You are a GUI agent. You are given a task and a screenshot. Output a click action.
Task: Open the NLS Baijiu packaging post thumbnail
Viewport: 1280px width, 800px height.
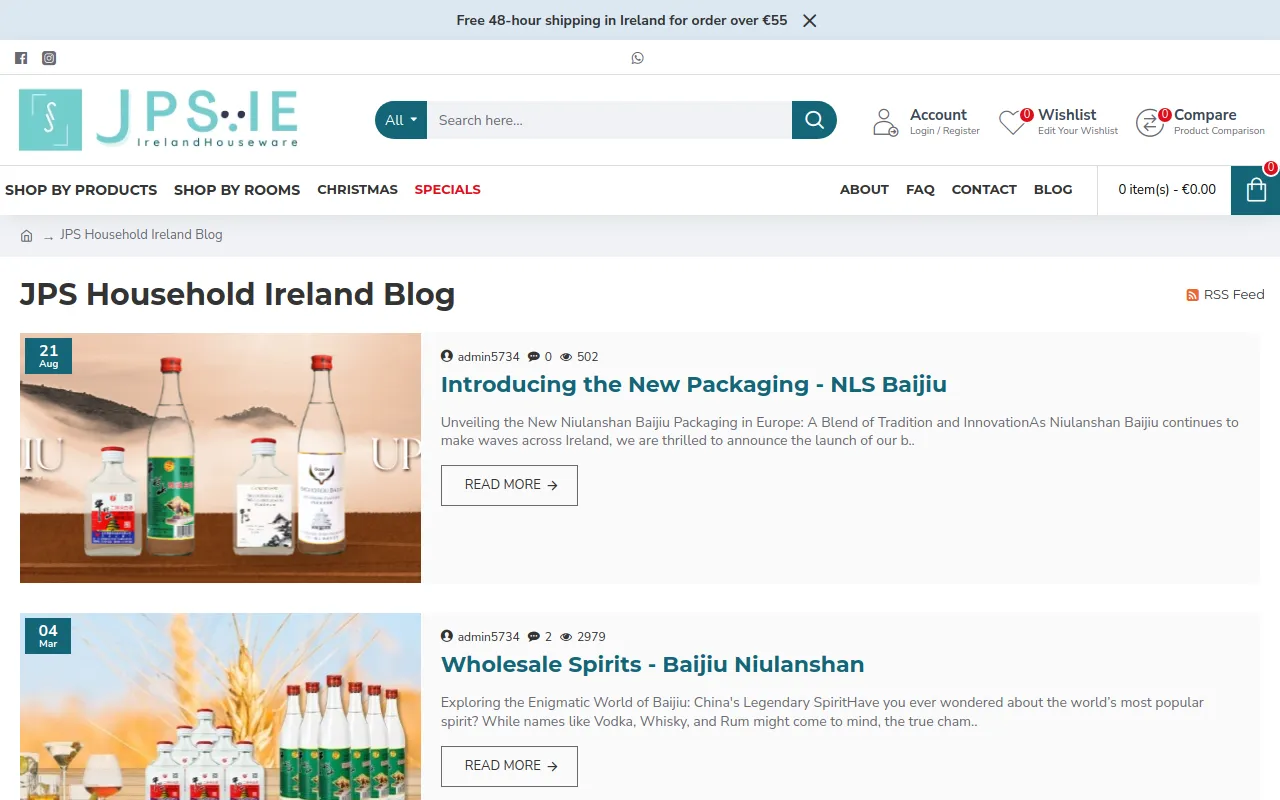click(x=220, y=458)
